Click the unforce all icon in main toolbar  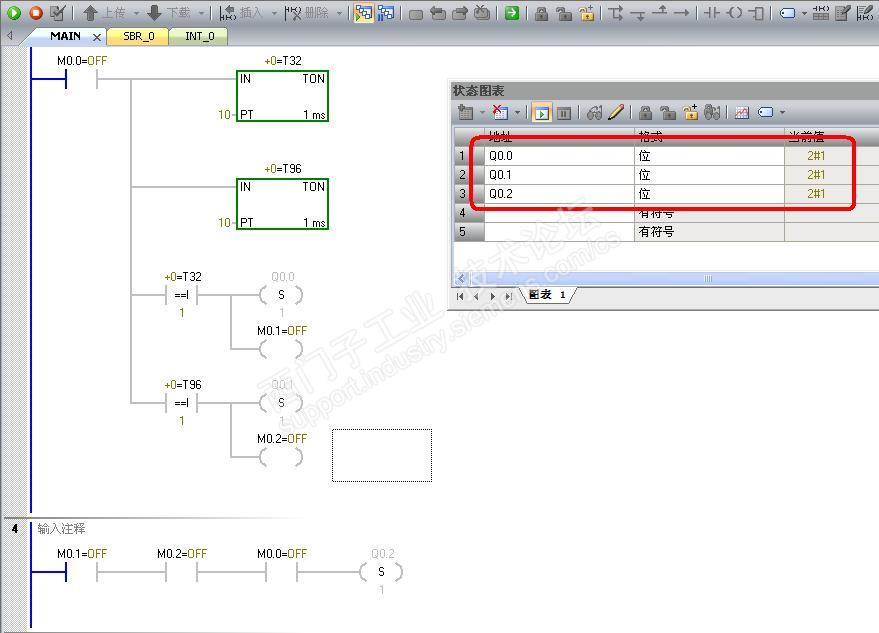coord(586,13)
